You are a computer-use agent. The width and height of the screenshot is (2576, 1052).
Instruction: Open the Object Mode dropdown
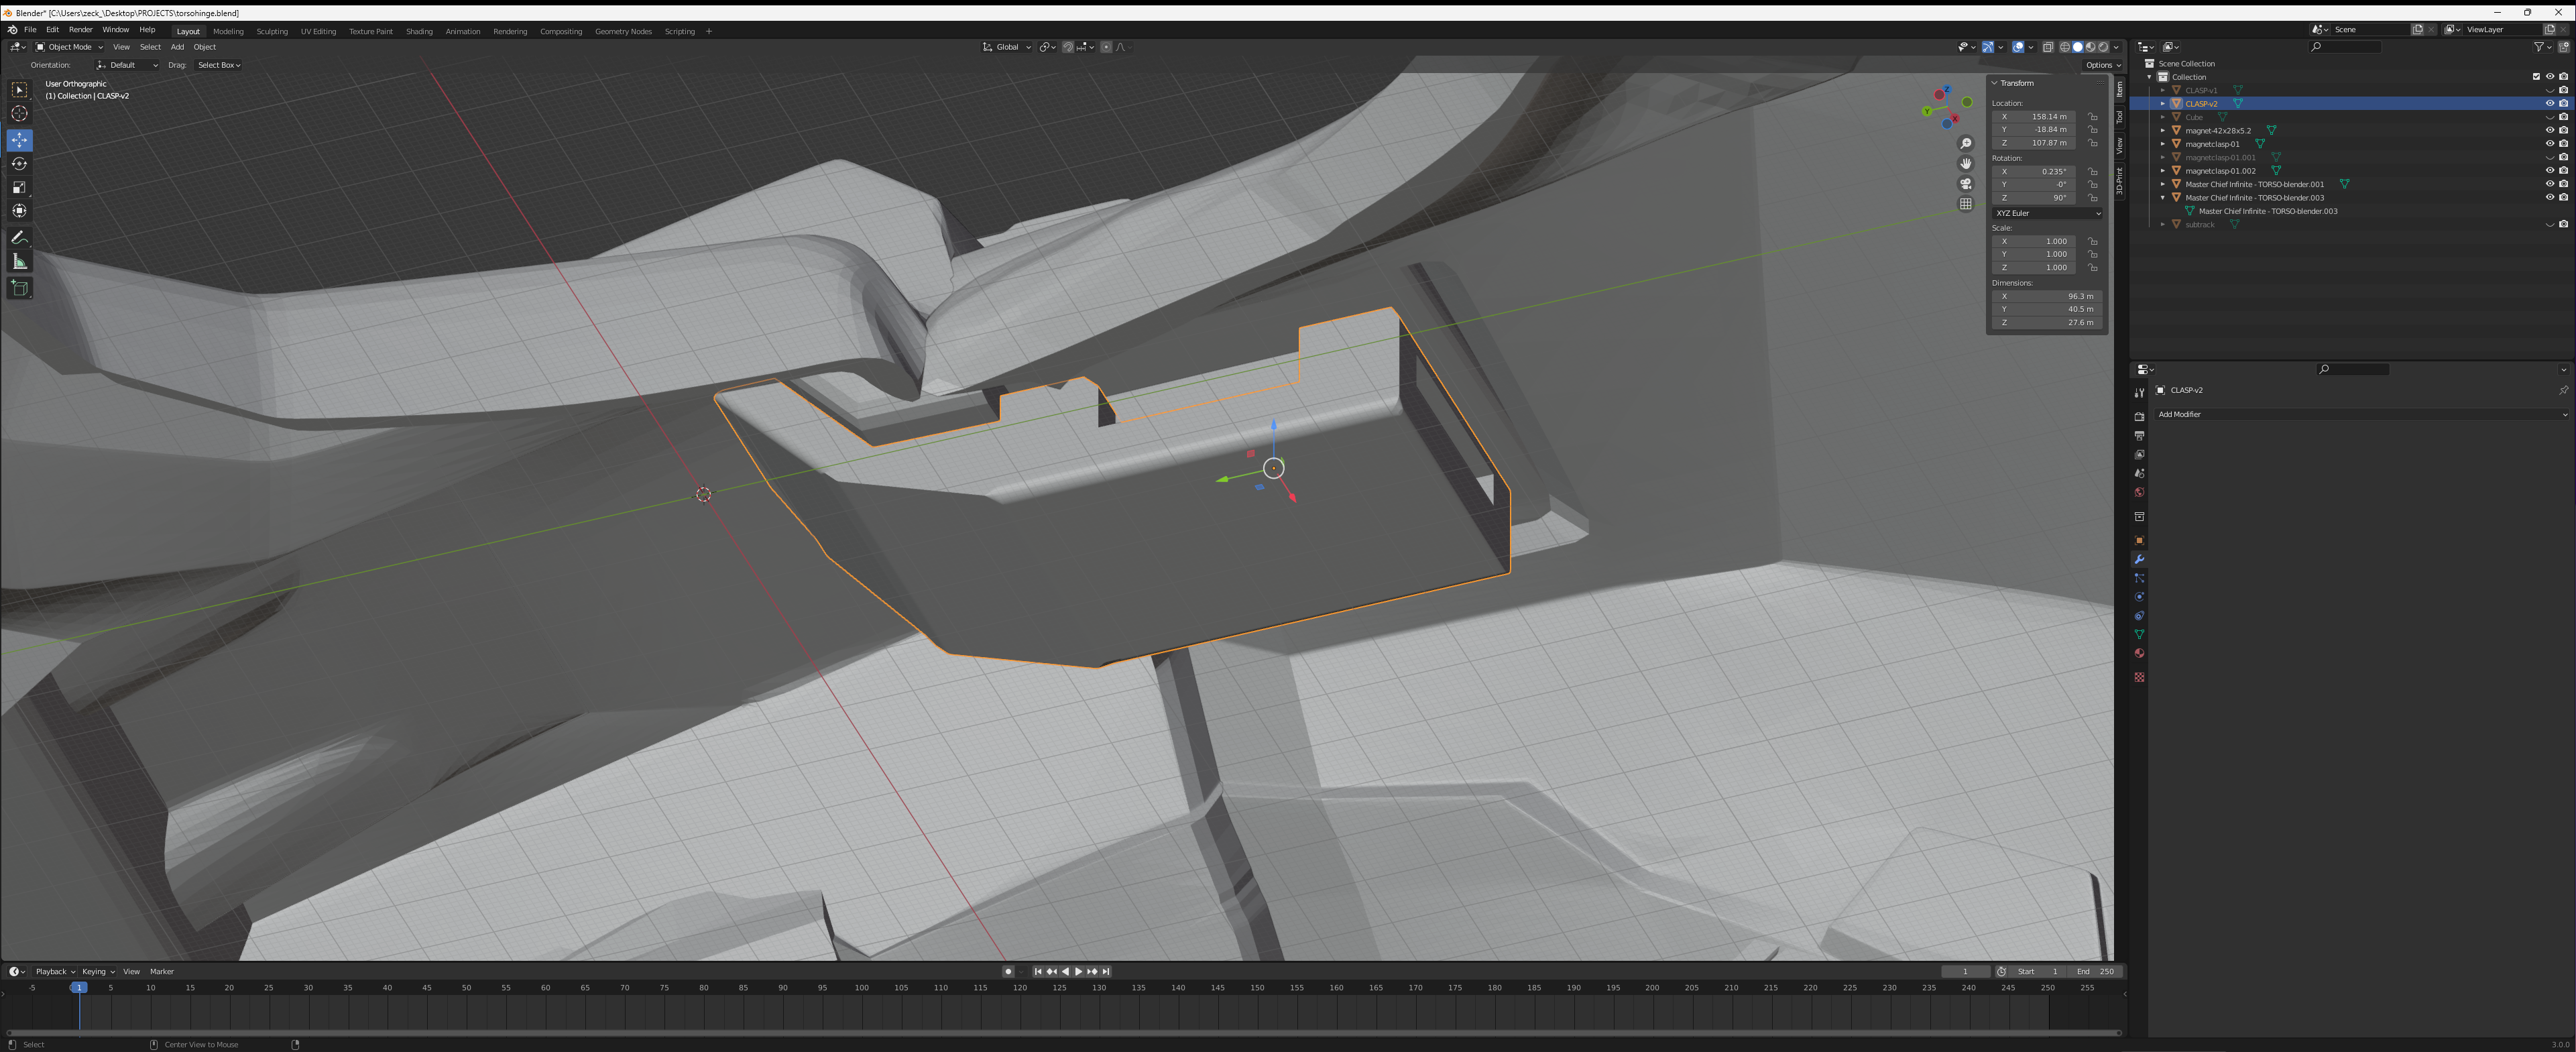coord(69,47)
